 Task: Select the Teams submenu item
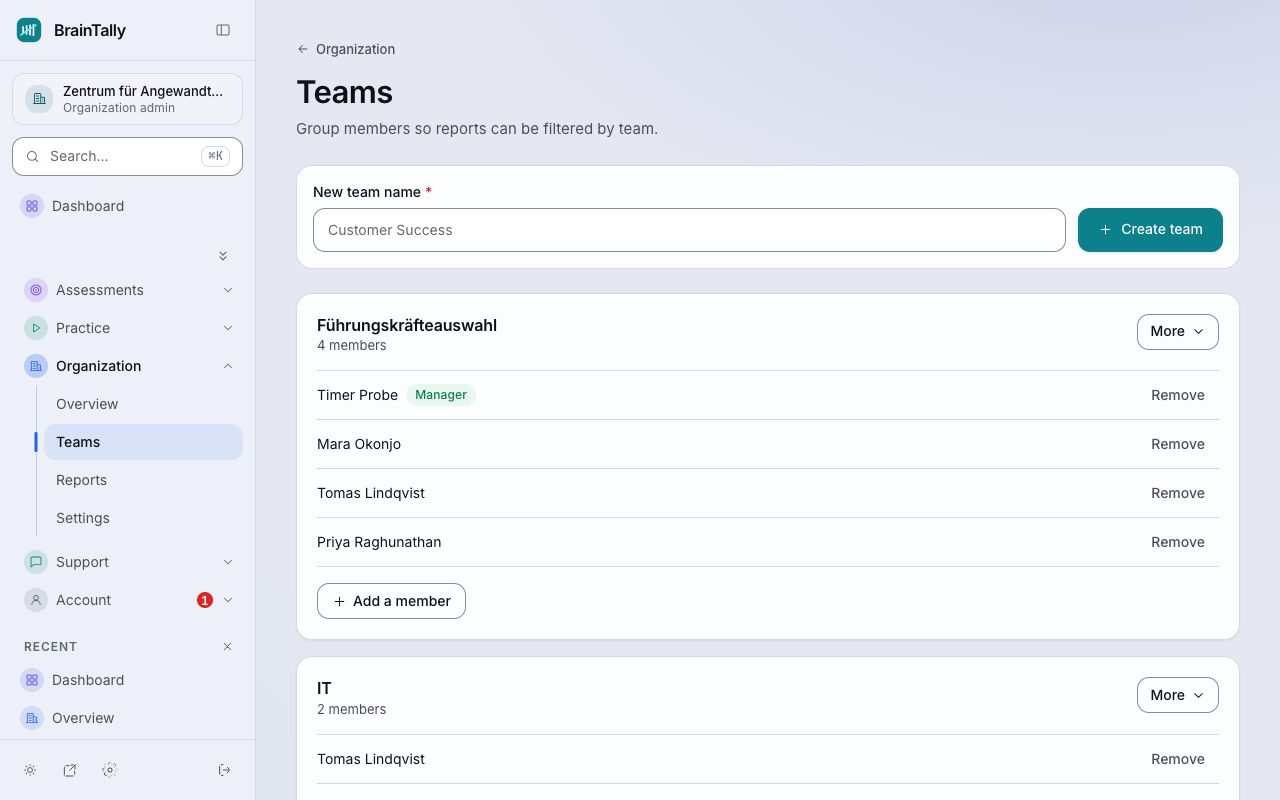143,442
